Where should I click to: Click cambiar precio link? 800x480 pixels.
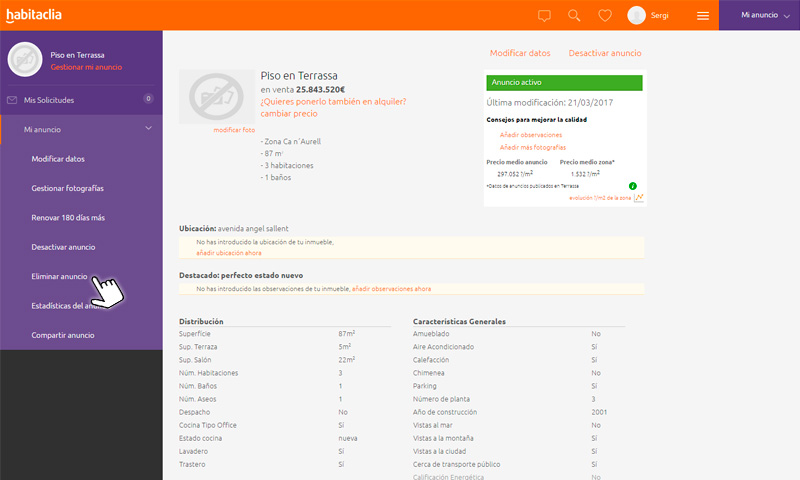click(x=289, y=114)
